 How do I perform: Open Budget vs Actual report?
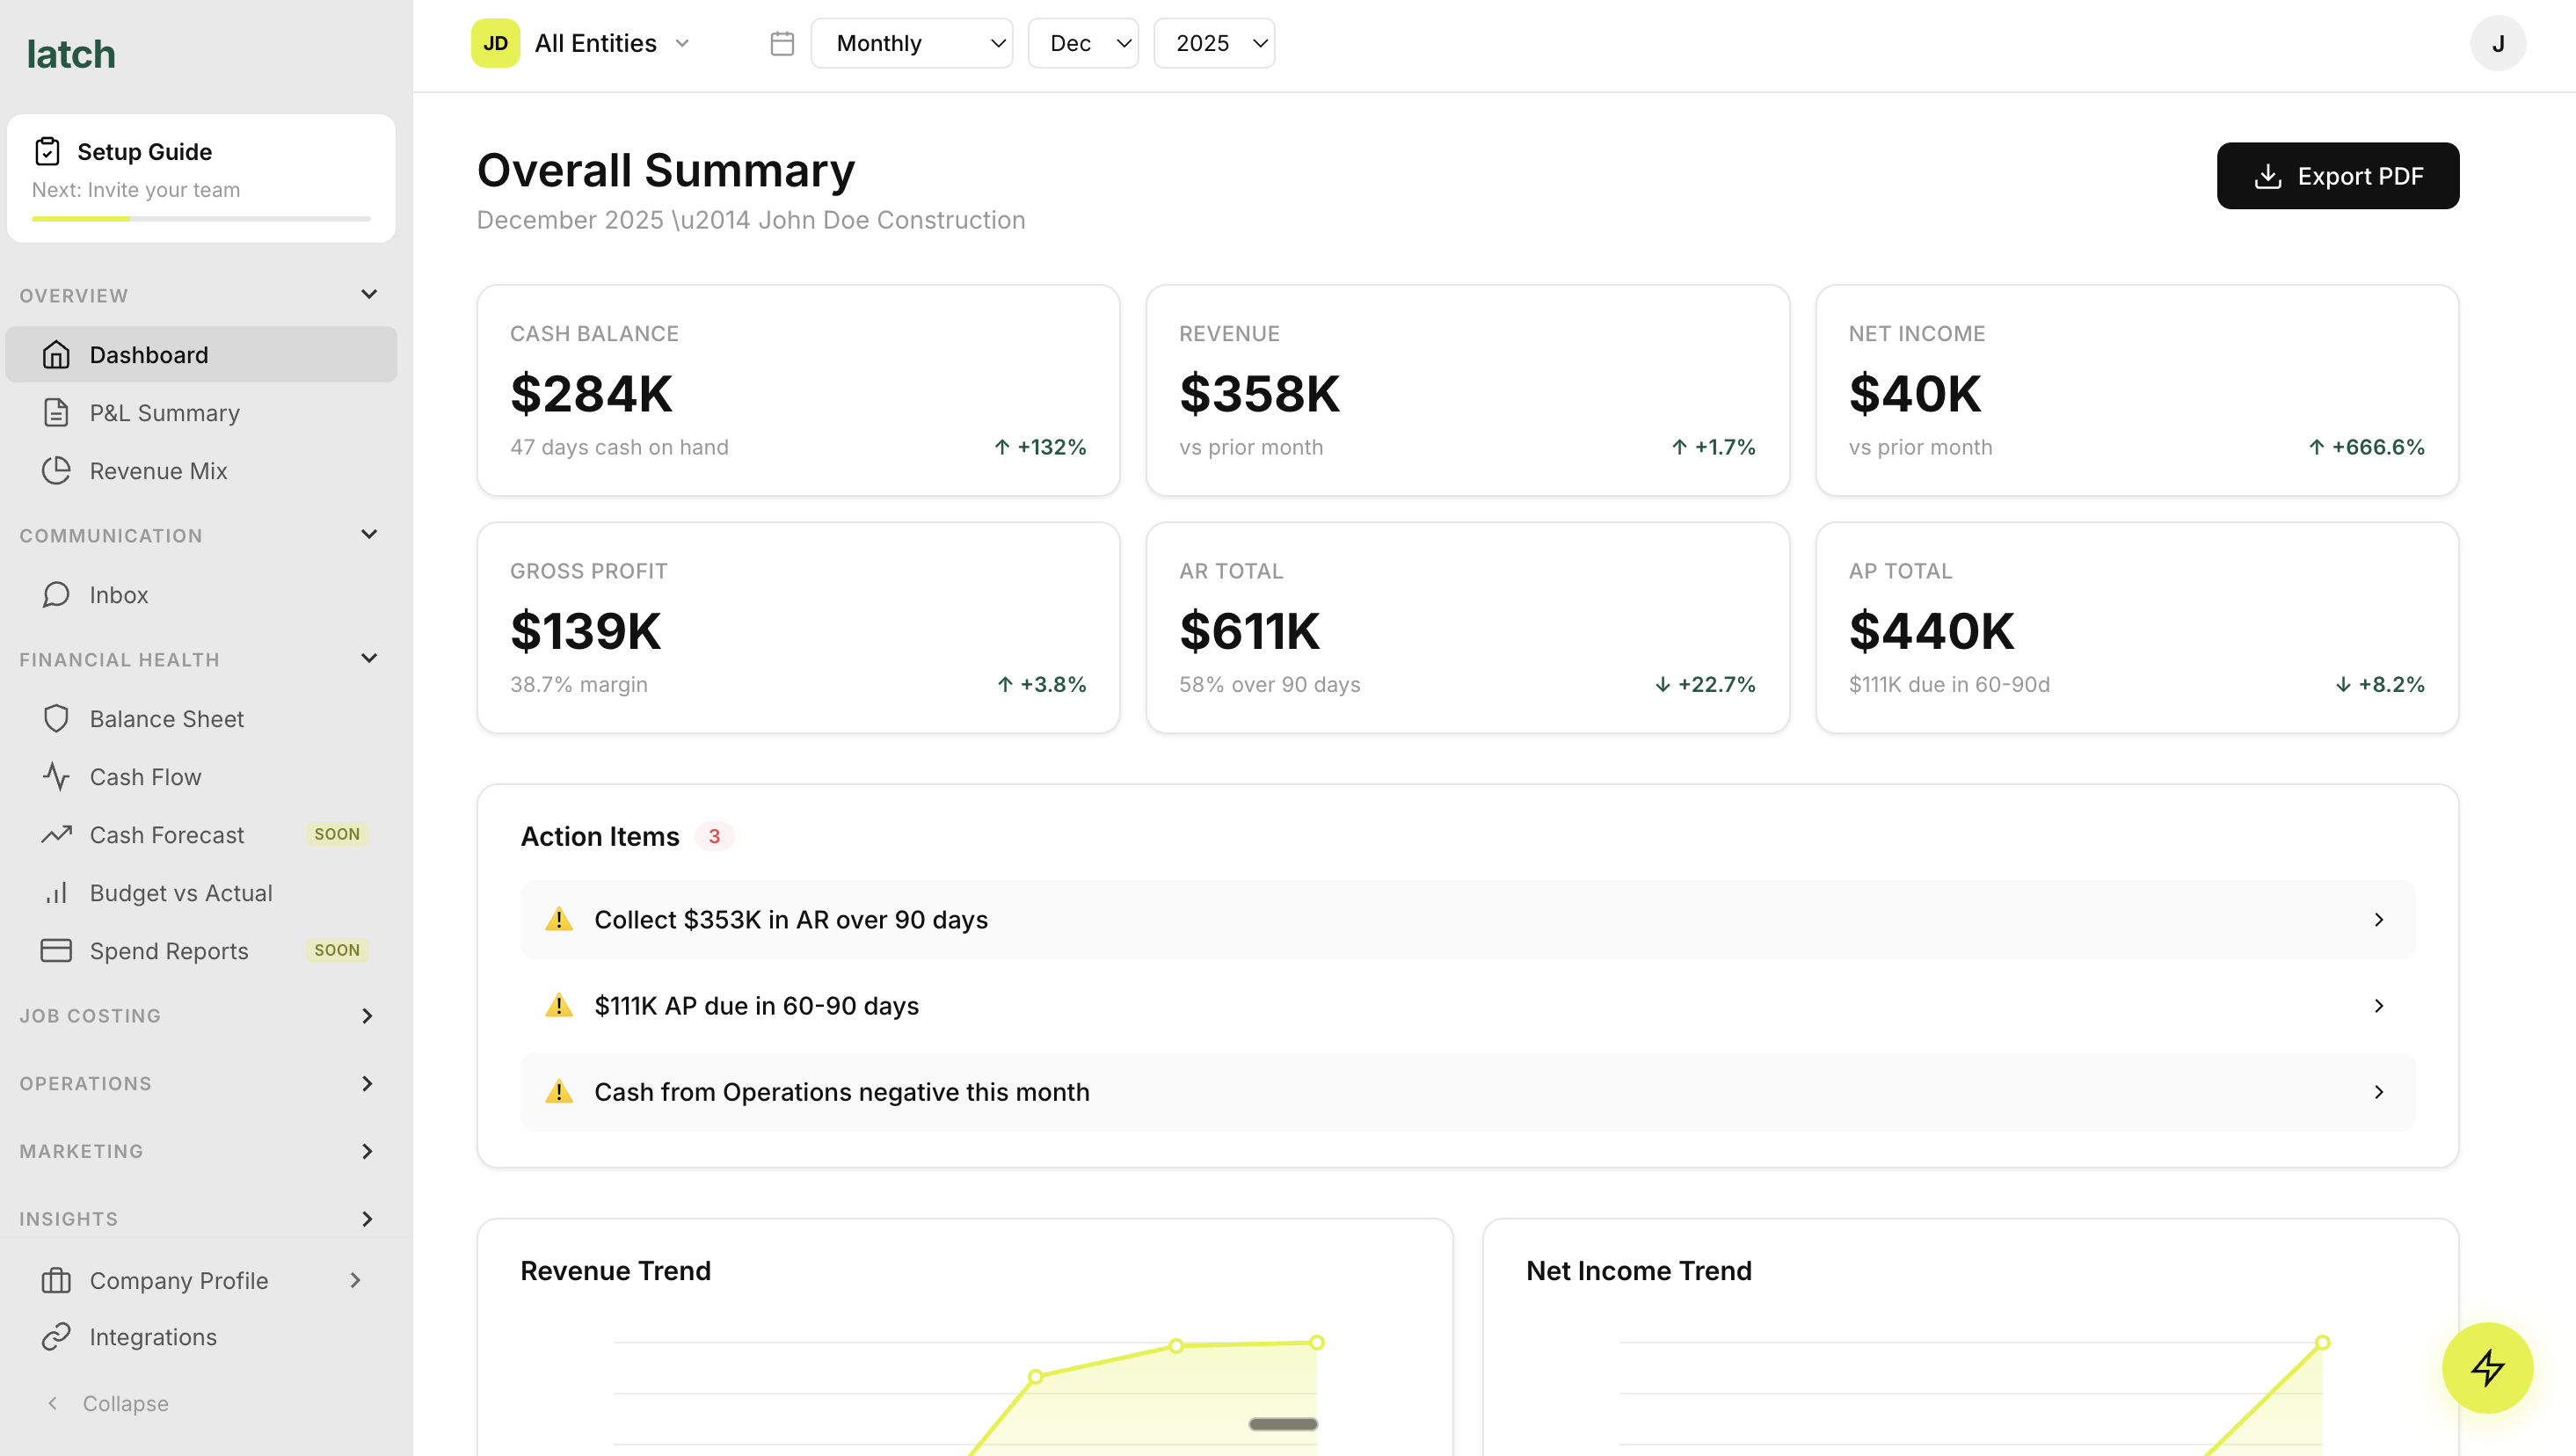[180, 893]
